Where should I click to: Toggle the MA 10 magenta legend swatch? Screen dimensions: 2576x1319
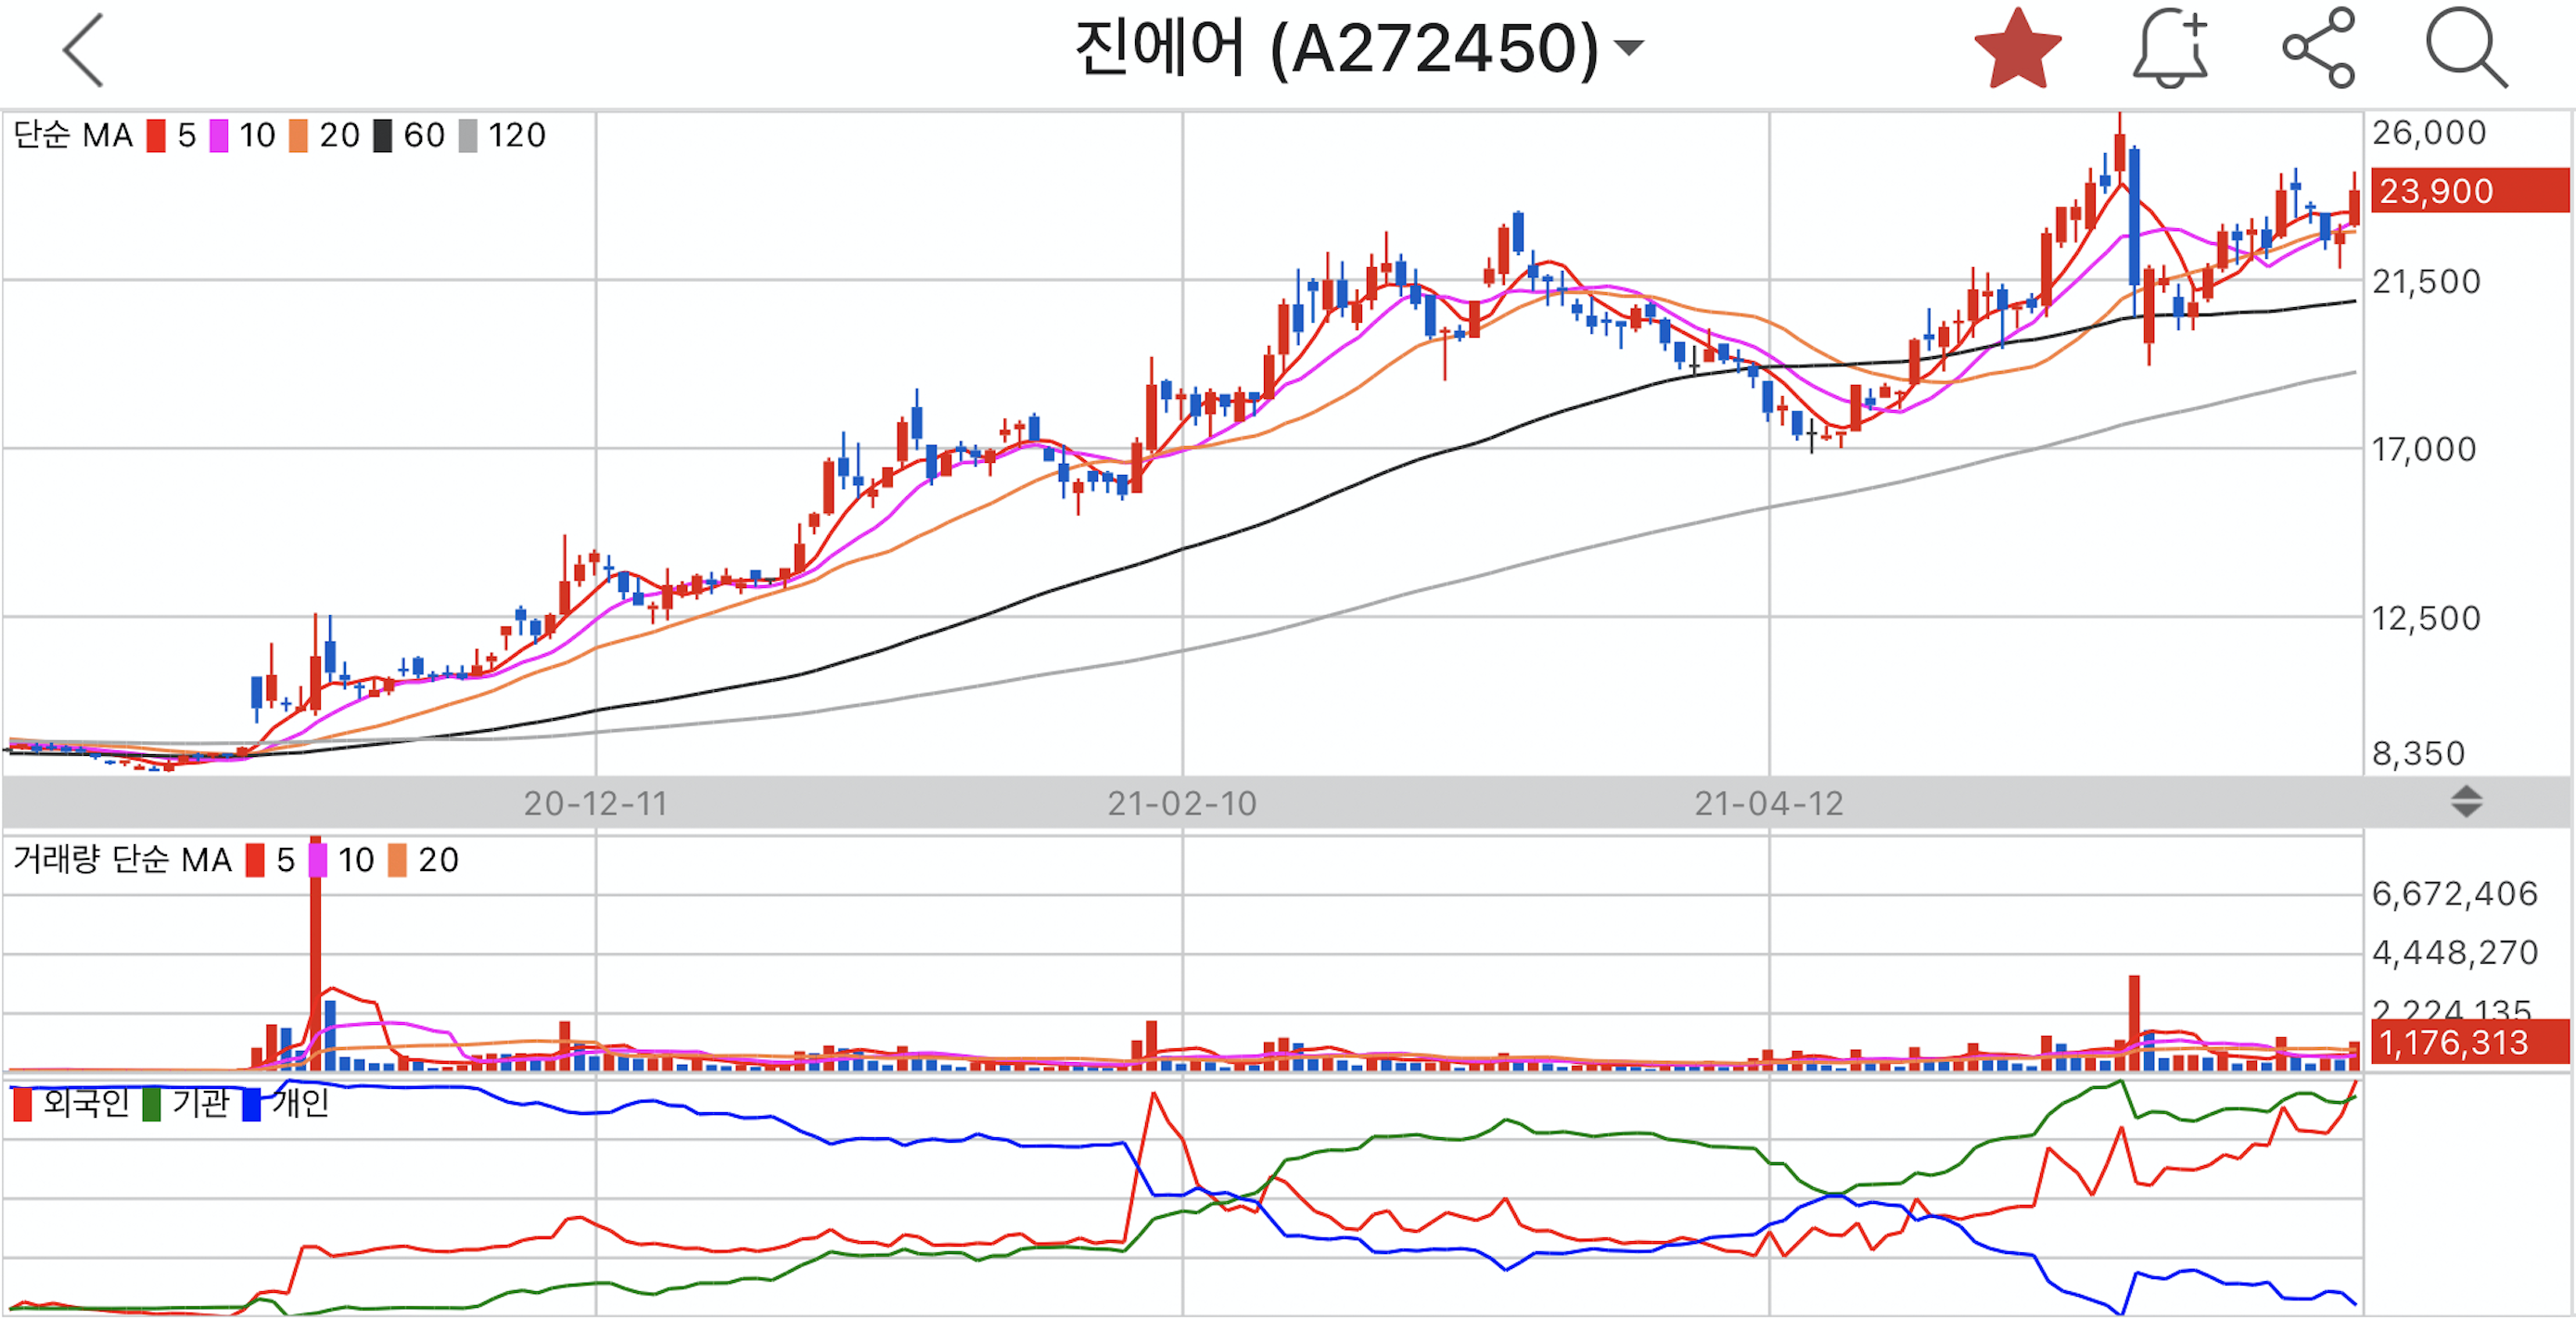point(219,136)
